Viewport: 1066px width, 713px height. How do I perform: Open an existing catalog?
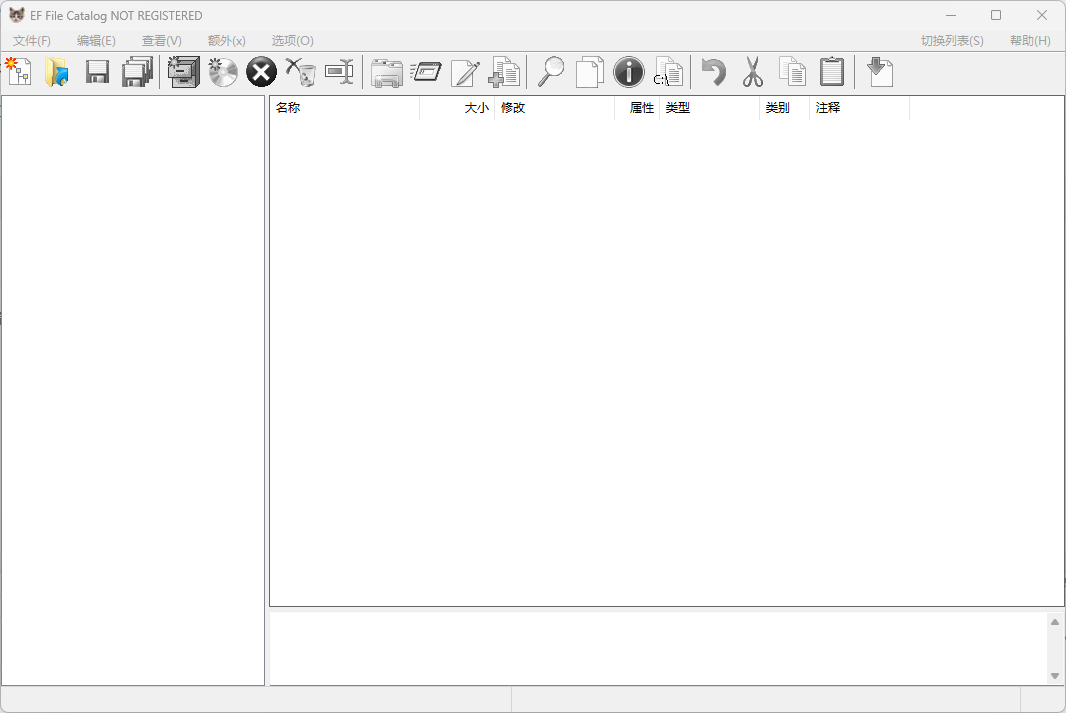coord(57,71)
